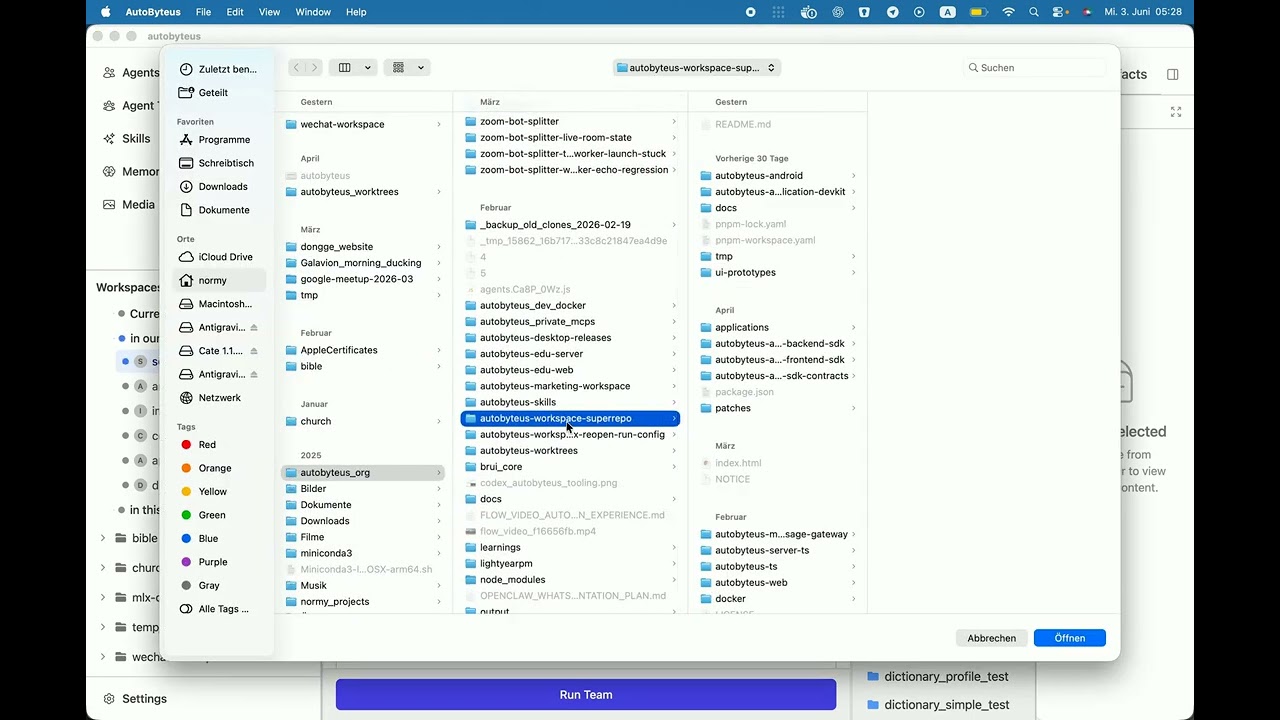Open the Schreibtisch favorite

pyautogui.click(x=217, y=163)
